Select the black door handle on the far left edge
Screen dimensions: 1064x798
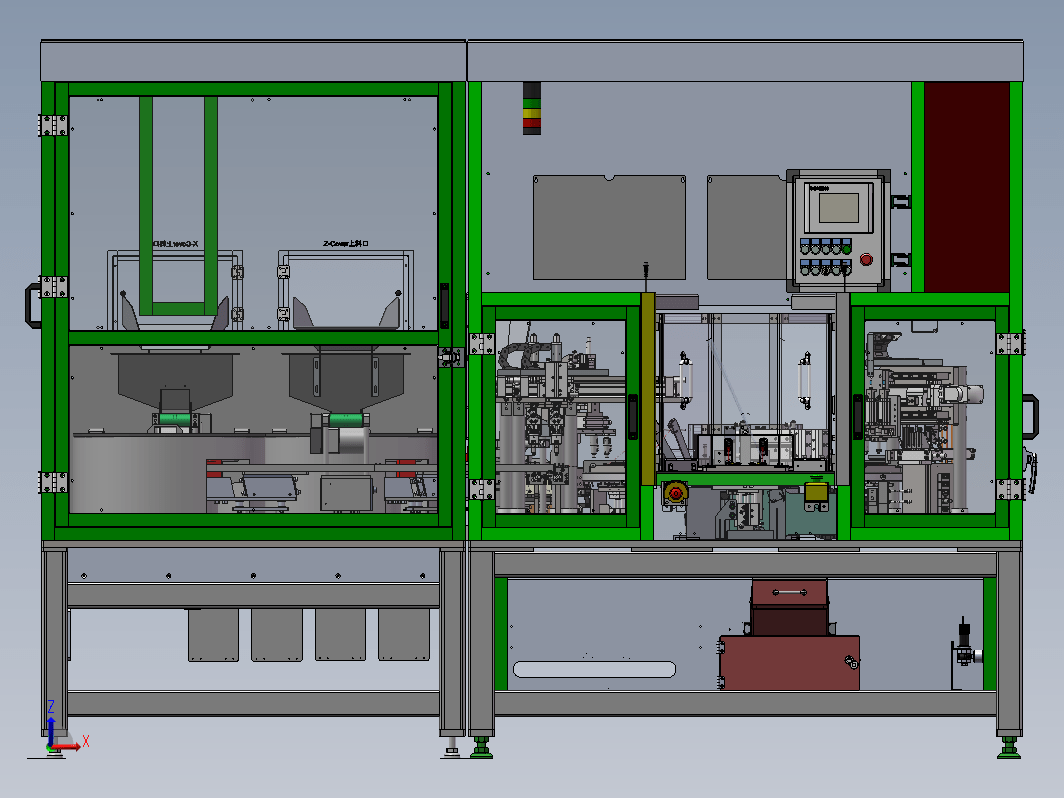click(33, 305)
